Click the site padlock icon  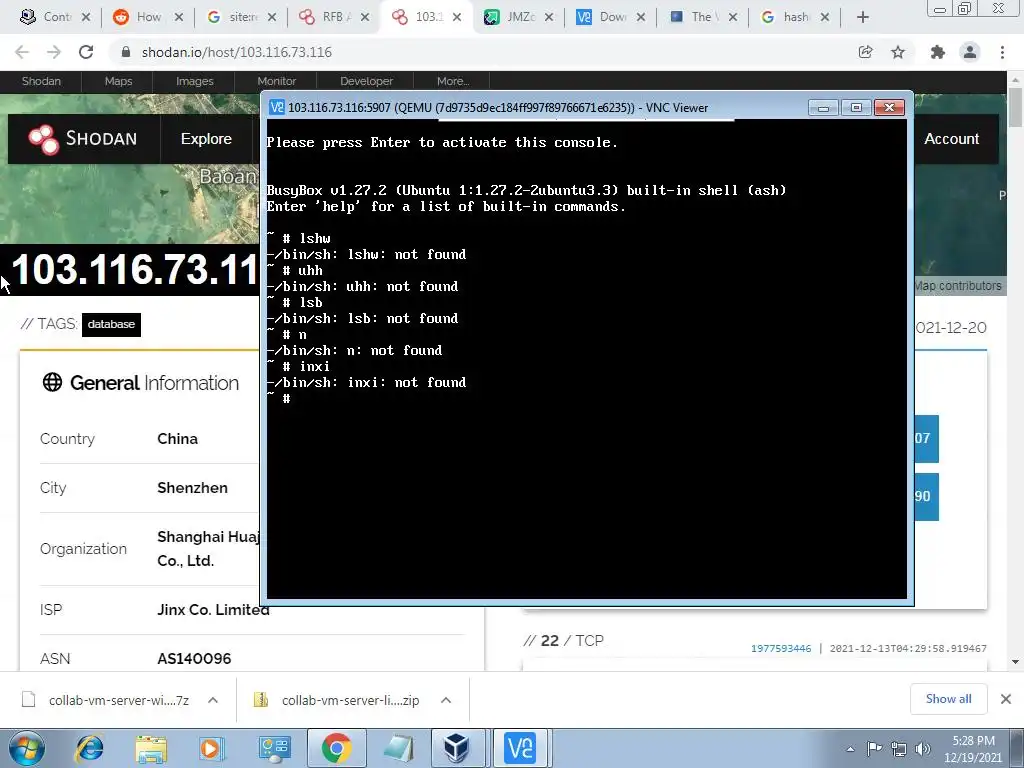coord(126,52)
